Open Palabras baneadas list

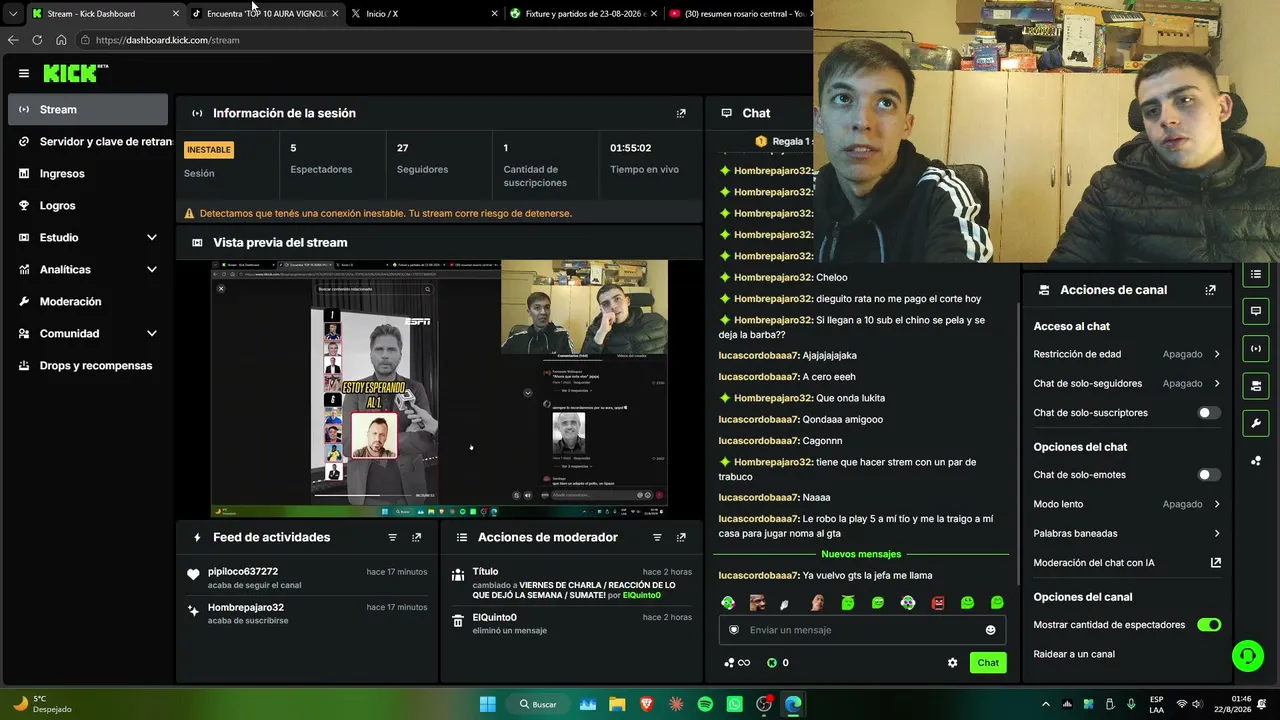[1127, 533]
